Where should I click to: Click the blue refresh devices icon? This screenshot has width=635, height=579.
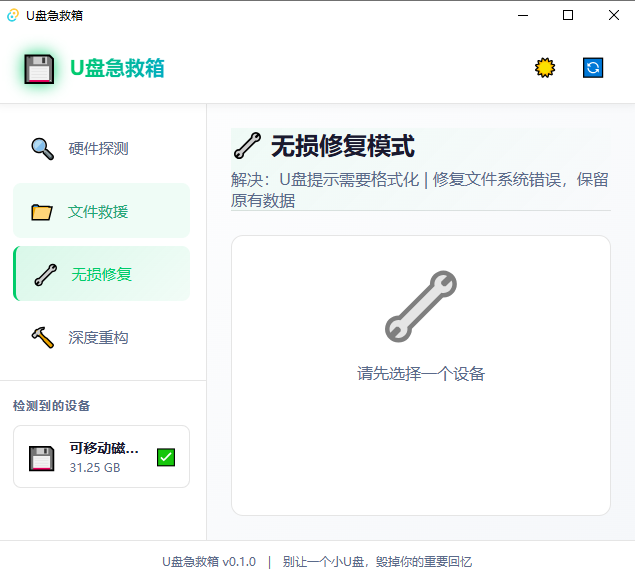click(x=593, y=68)
